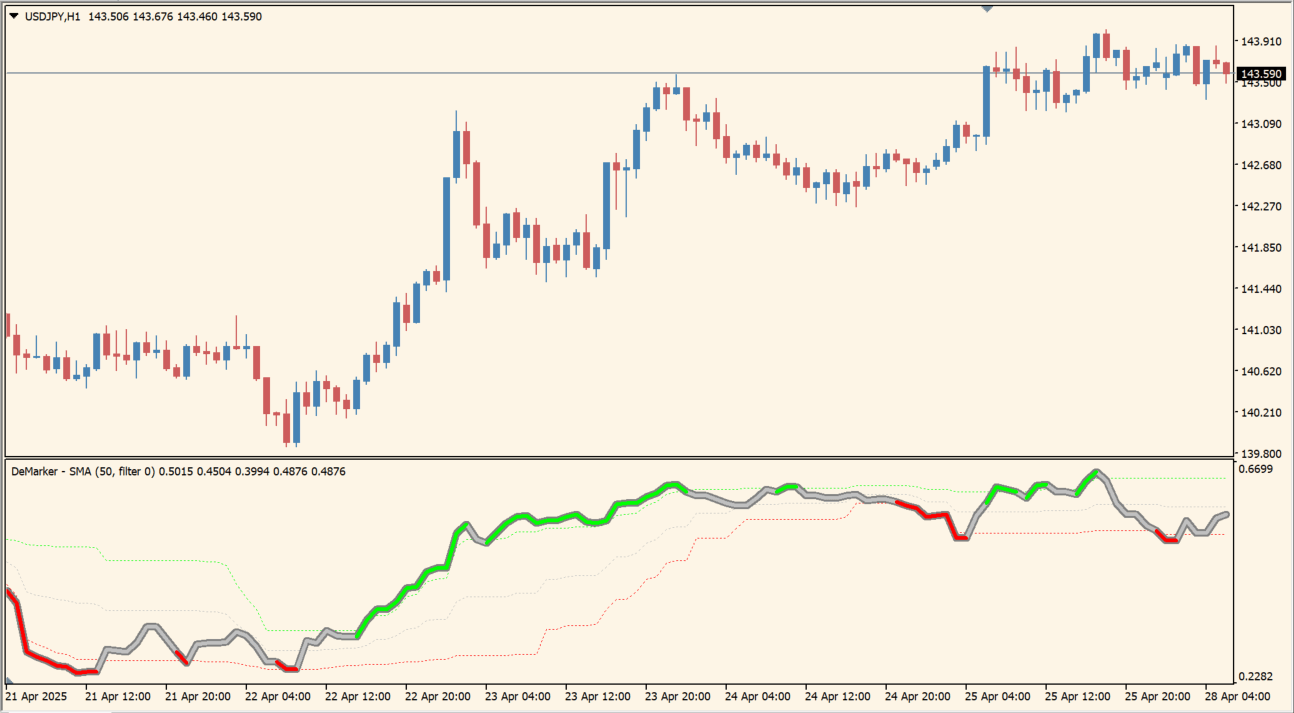The image size is (1294, 713).
Task: Click the 0.6699 indicator scale value
Action: [x=1257, y=469]
